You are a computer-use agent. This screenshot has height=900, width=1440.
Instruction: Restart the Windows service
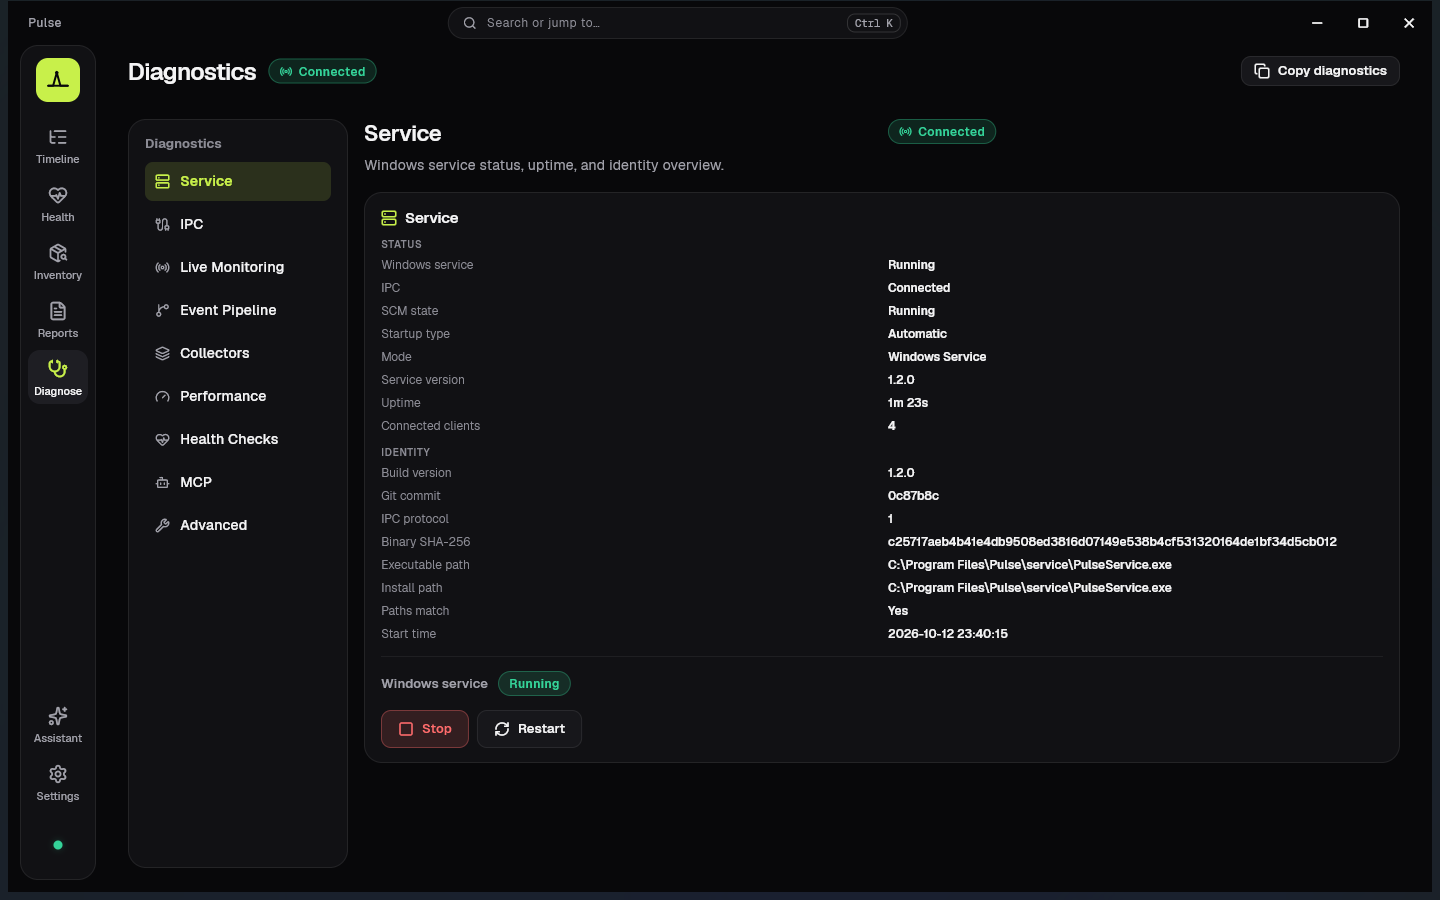(529, 729)
